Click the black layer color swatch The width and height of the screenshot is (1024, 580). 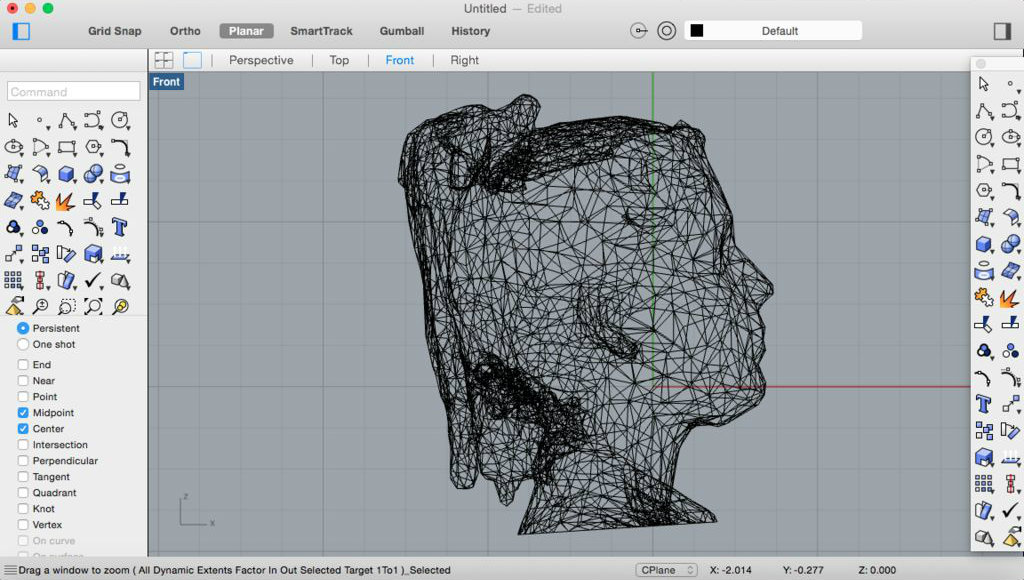click(697, 31)
